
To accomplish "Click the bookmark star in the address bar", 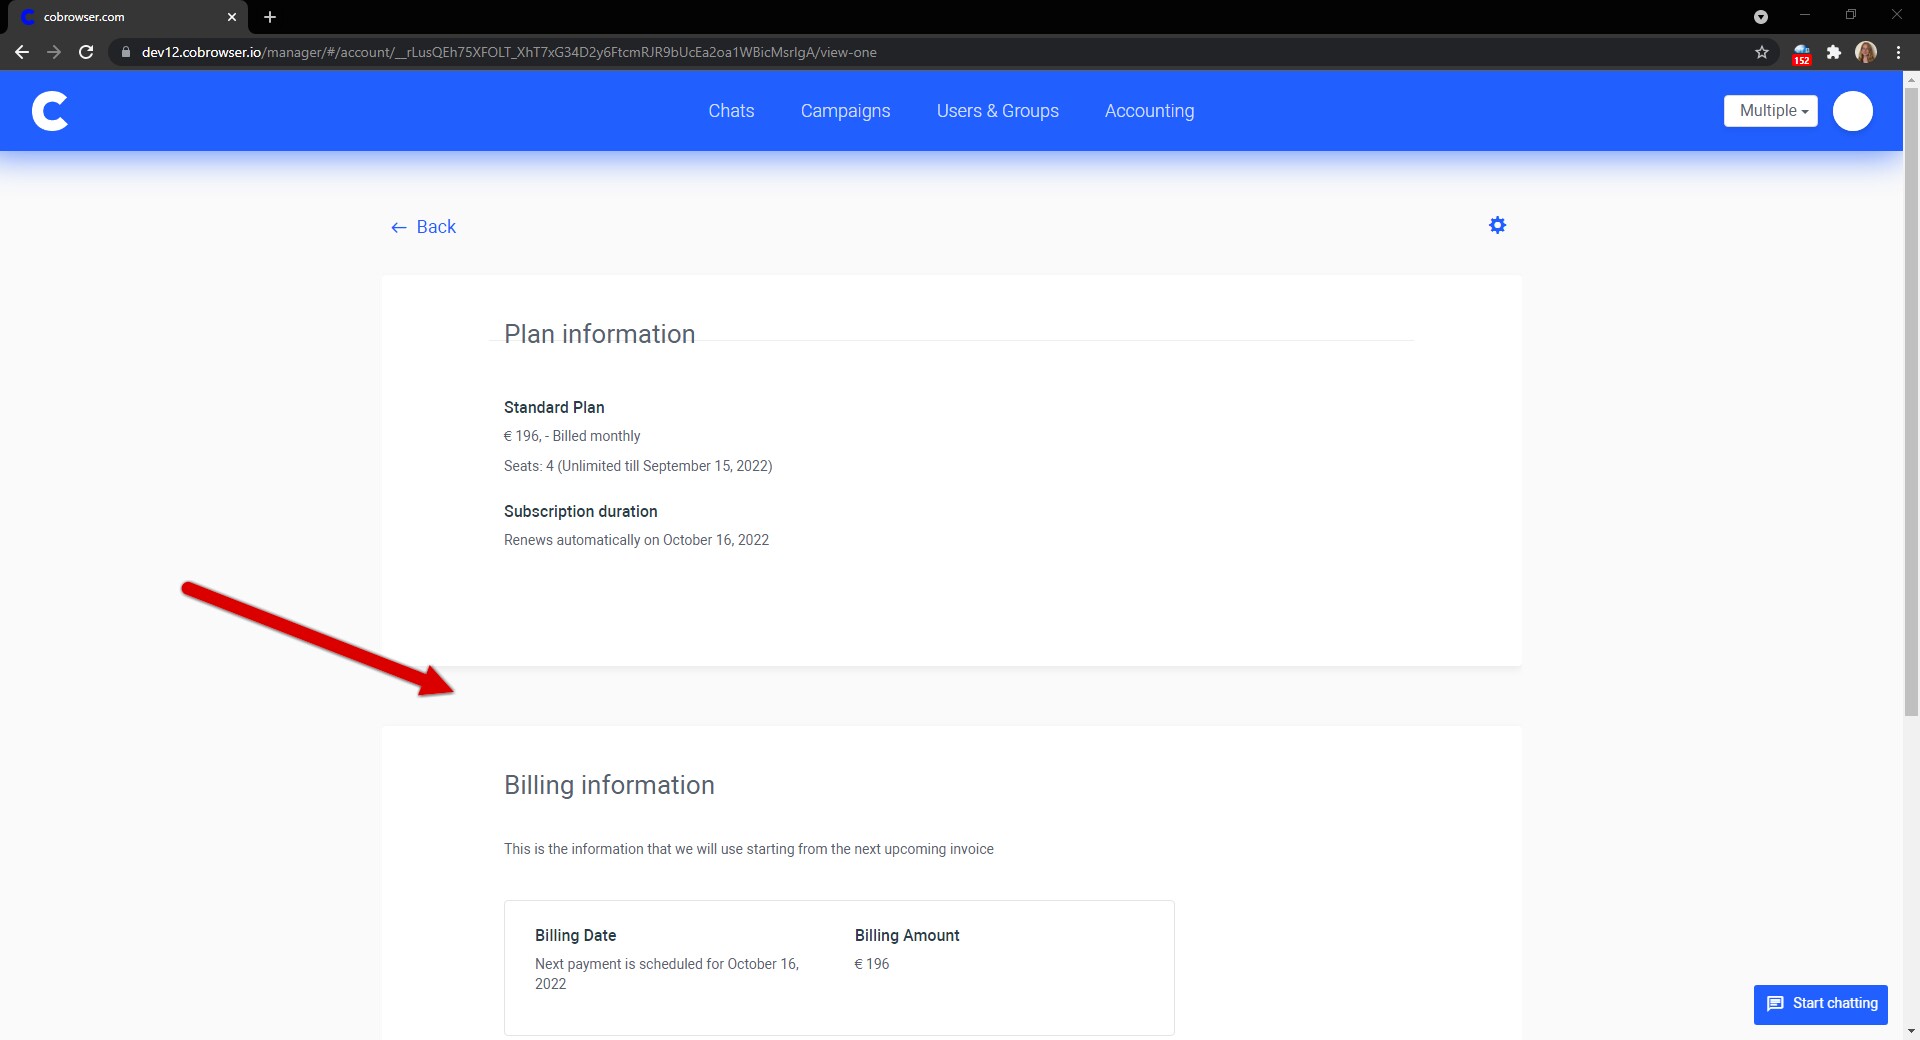I will 1760,51.
